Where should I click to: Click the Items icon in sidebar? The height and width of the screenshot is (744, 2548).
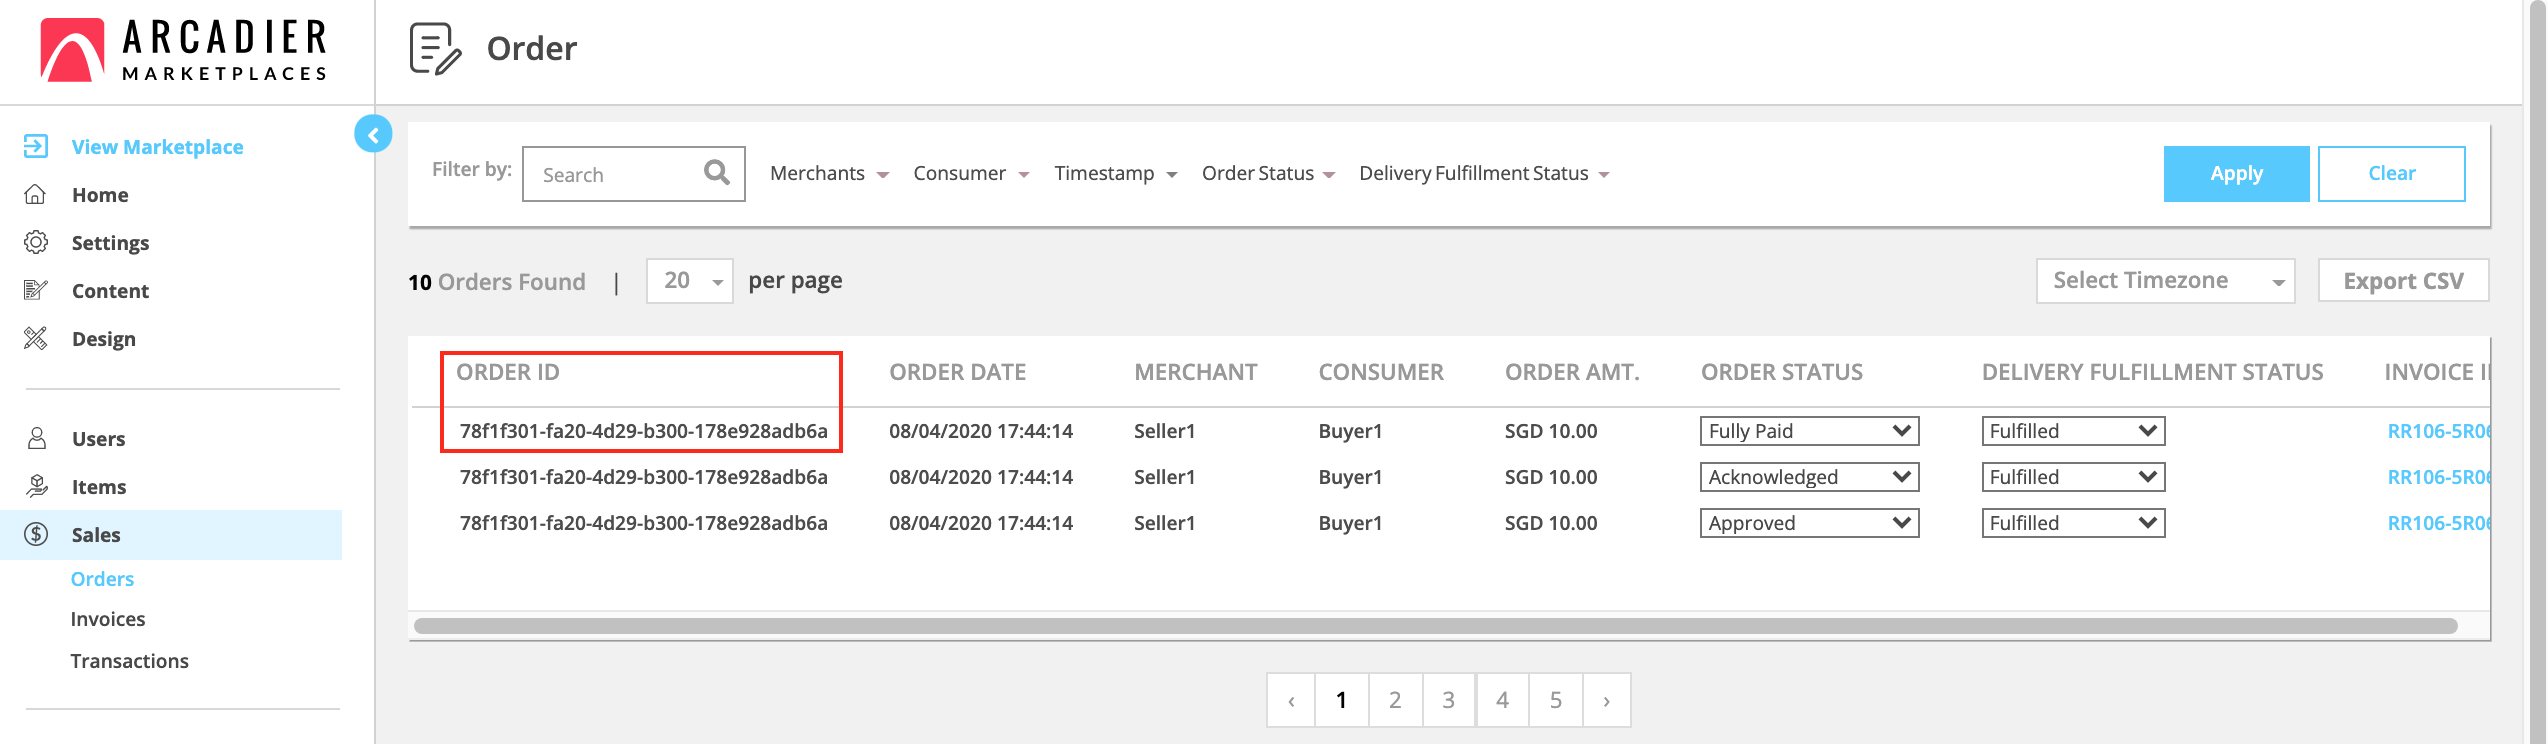tap(37, 487)
